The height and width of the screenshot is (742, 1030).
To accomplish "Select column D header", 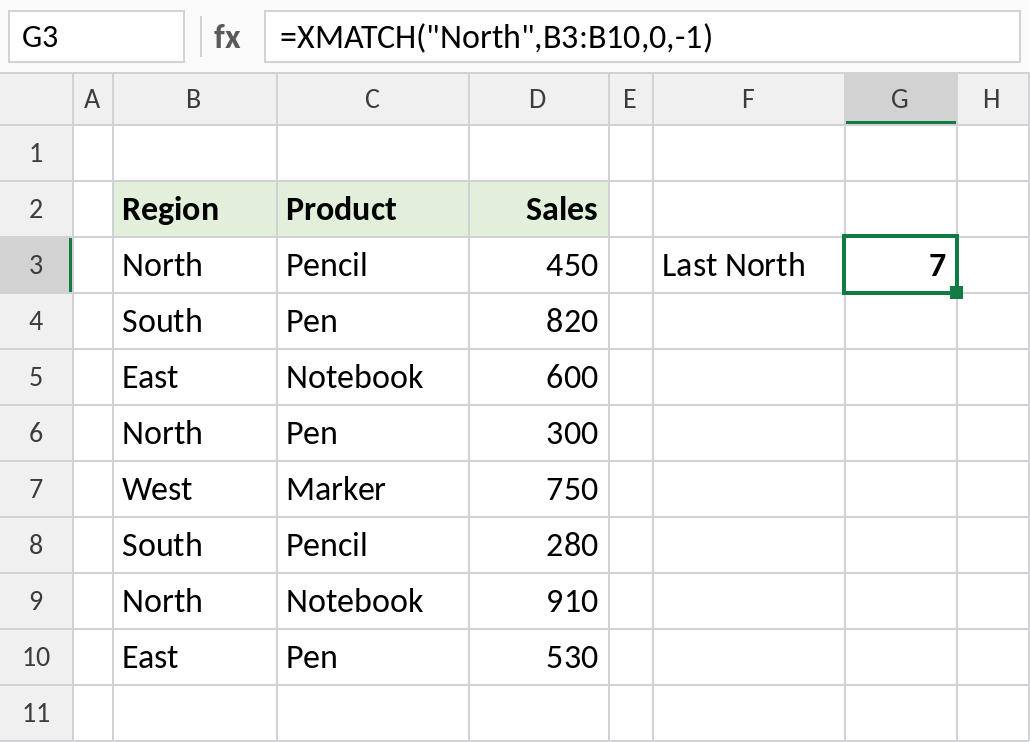I will (x=539, y=99).
